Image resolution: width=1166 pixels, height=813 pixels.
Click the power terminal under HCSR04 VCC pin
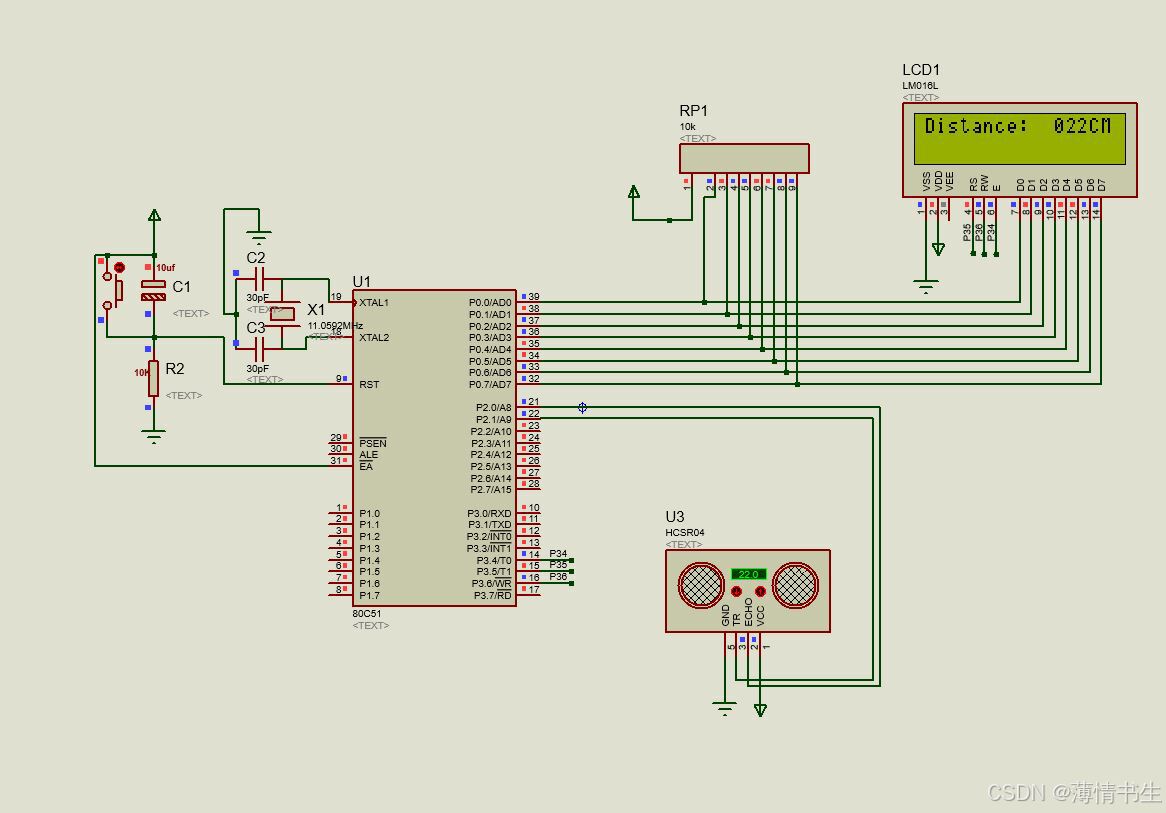tap(760, 710)
